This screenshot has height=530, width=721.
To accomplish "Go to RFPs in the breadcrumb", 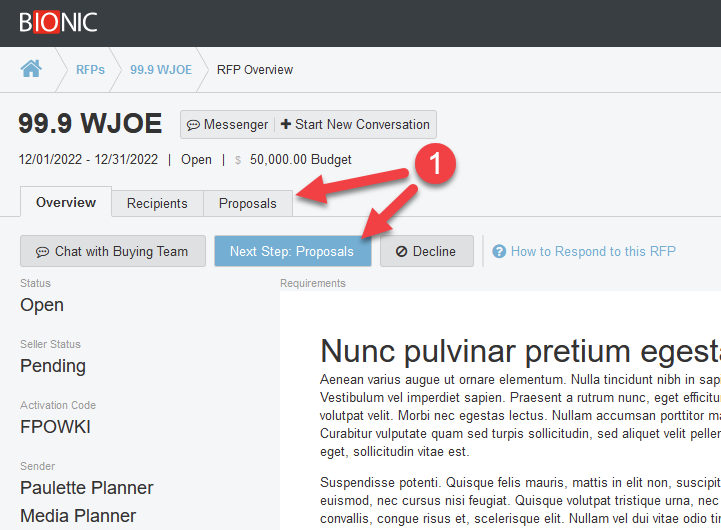I will point(90,70).
